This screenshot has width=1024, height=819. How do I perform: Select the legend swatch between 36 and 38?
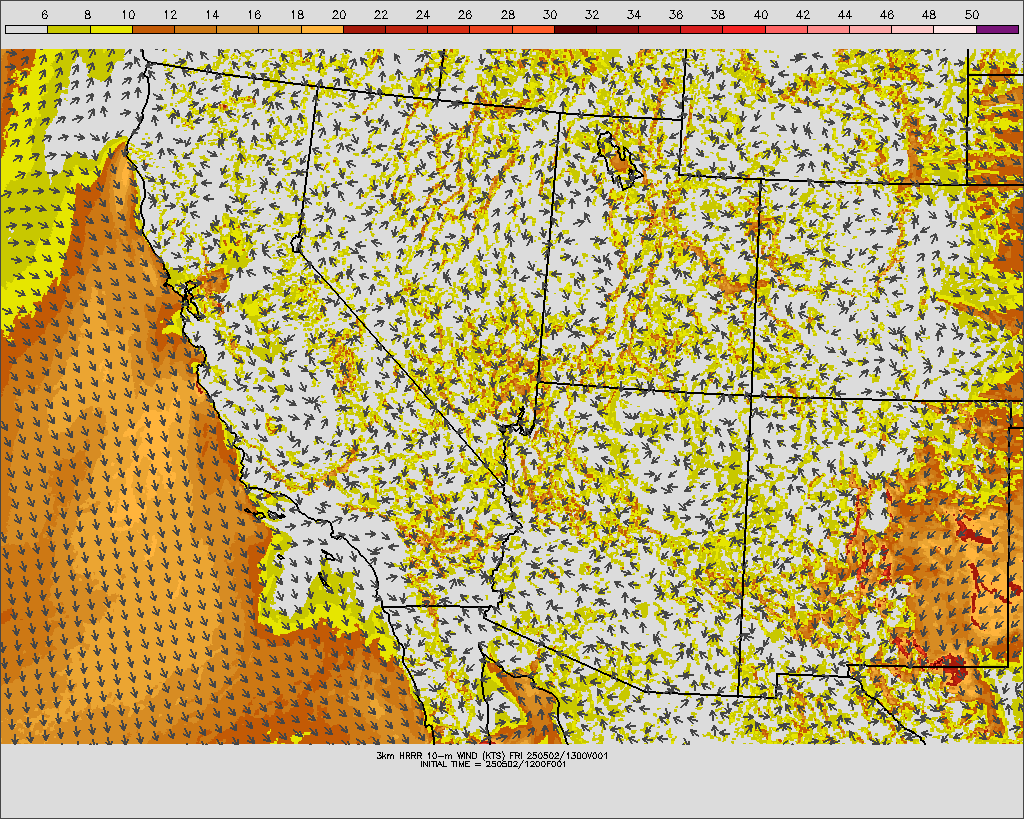pos(702,29)
